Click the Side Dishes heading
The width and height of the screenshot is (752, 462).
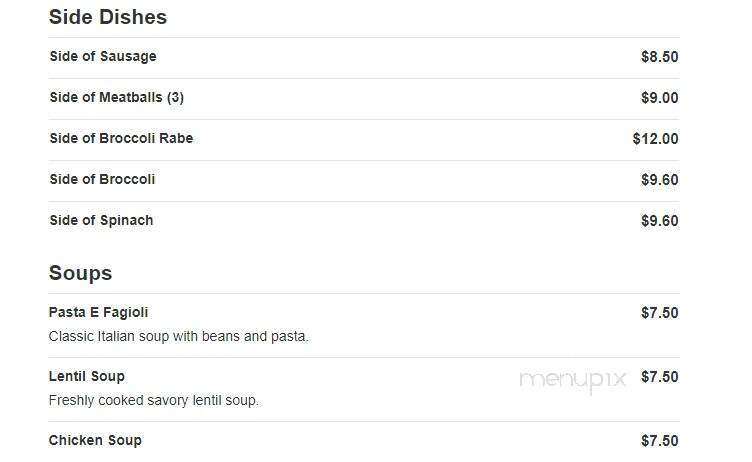point(108,17)
